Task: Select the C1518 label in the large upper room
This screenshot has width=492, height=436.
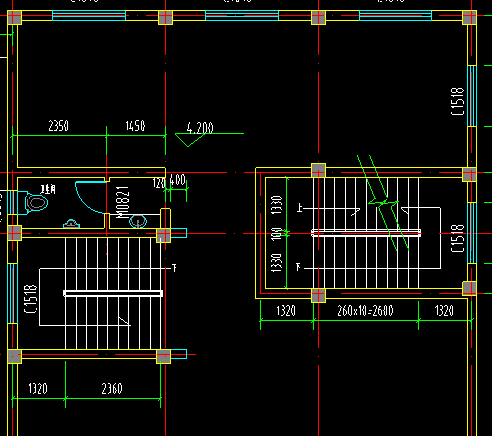Action: 457,101
